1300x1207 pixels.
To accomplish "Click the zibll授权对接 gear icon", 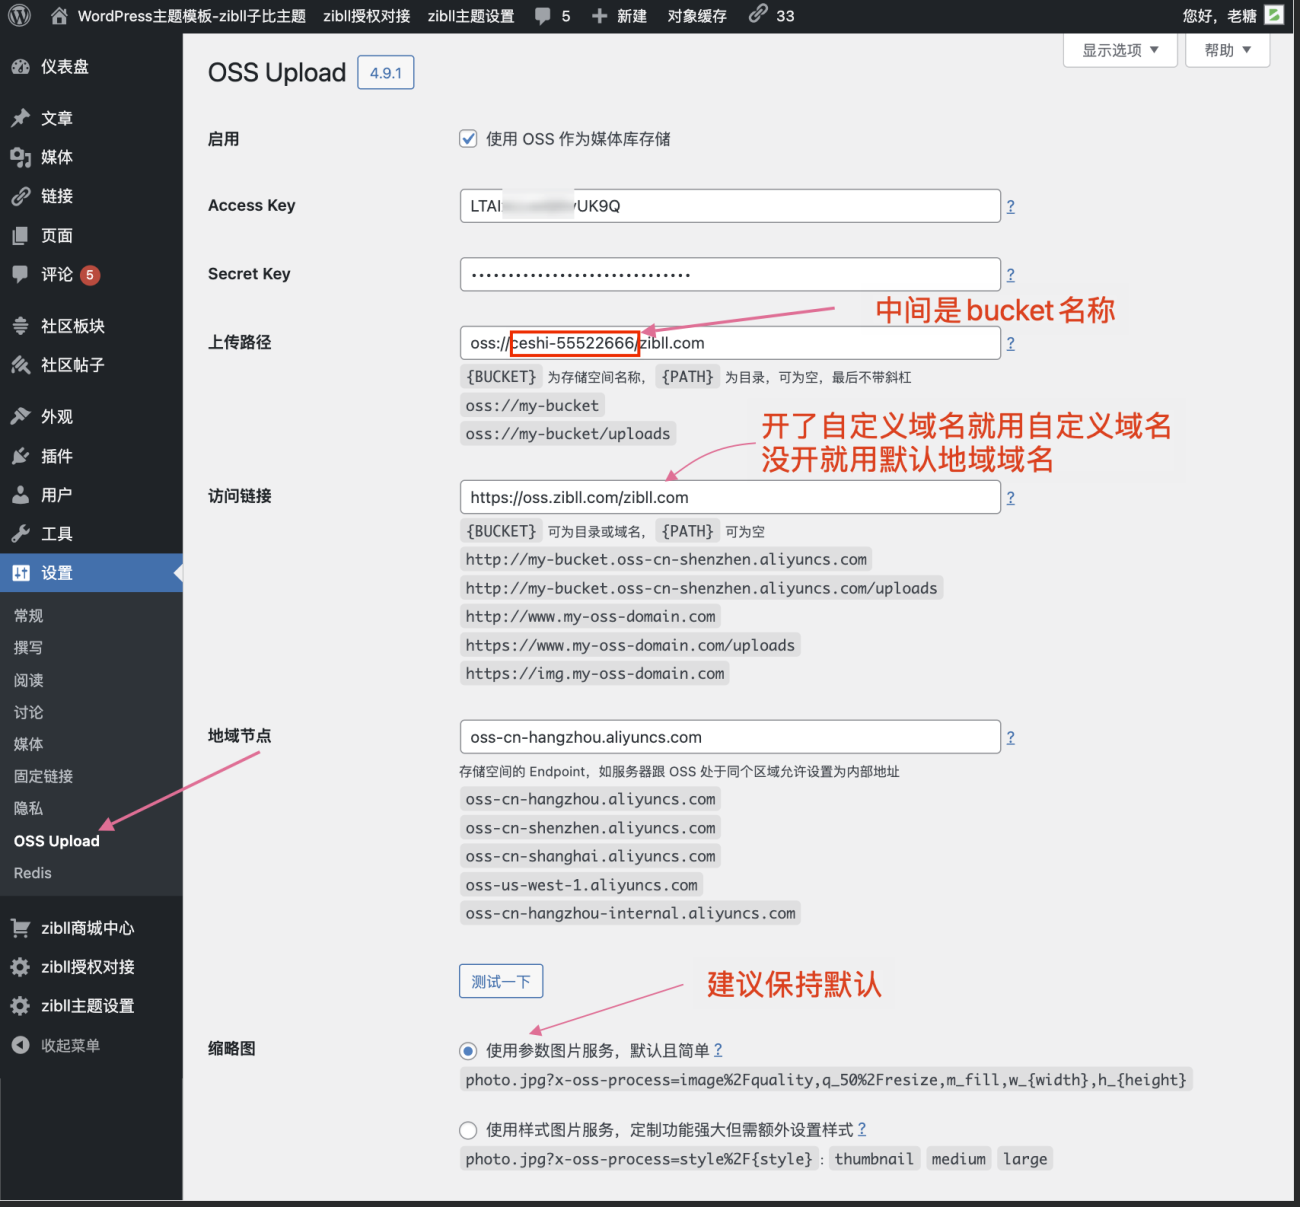I will 20,967.
